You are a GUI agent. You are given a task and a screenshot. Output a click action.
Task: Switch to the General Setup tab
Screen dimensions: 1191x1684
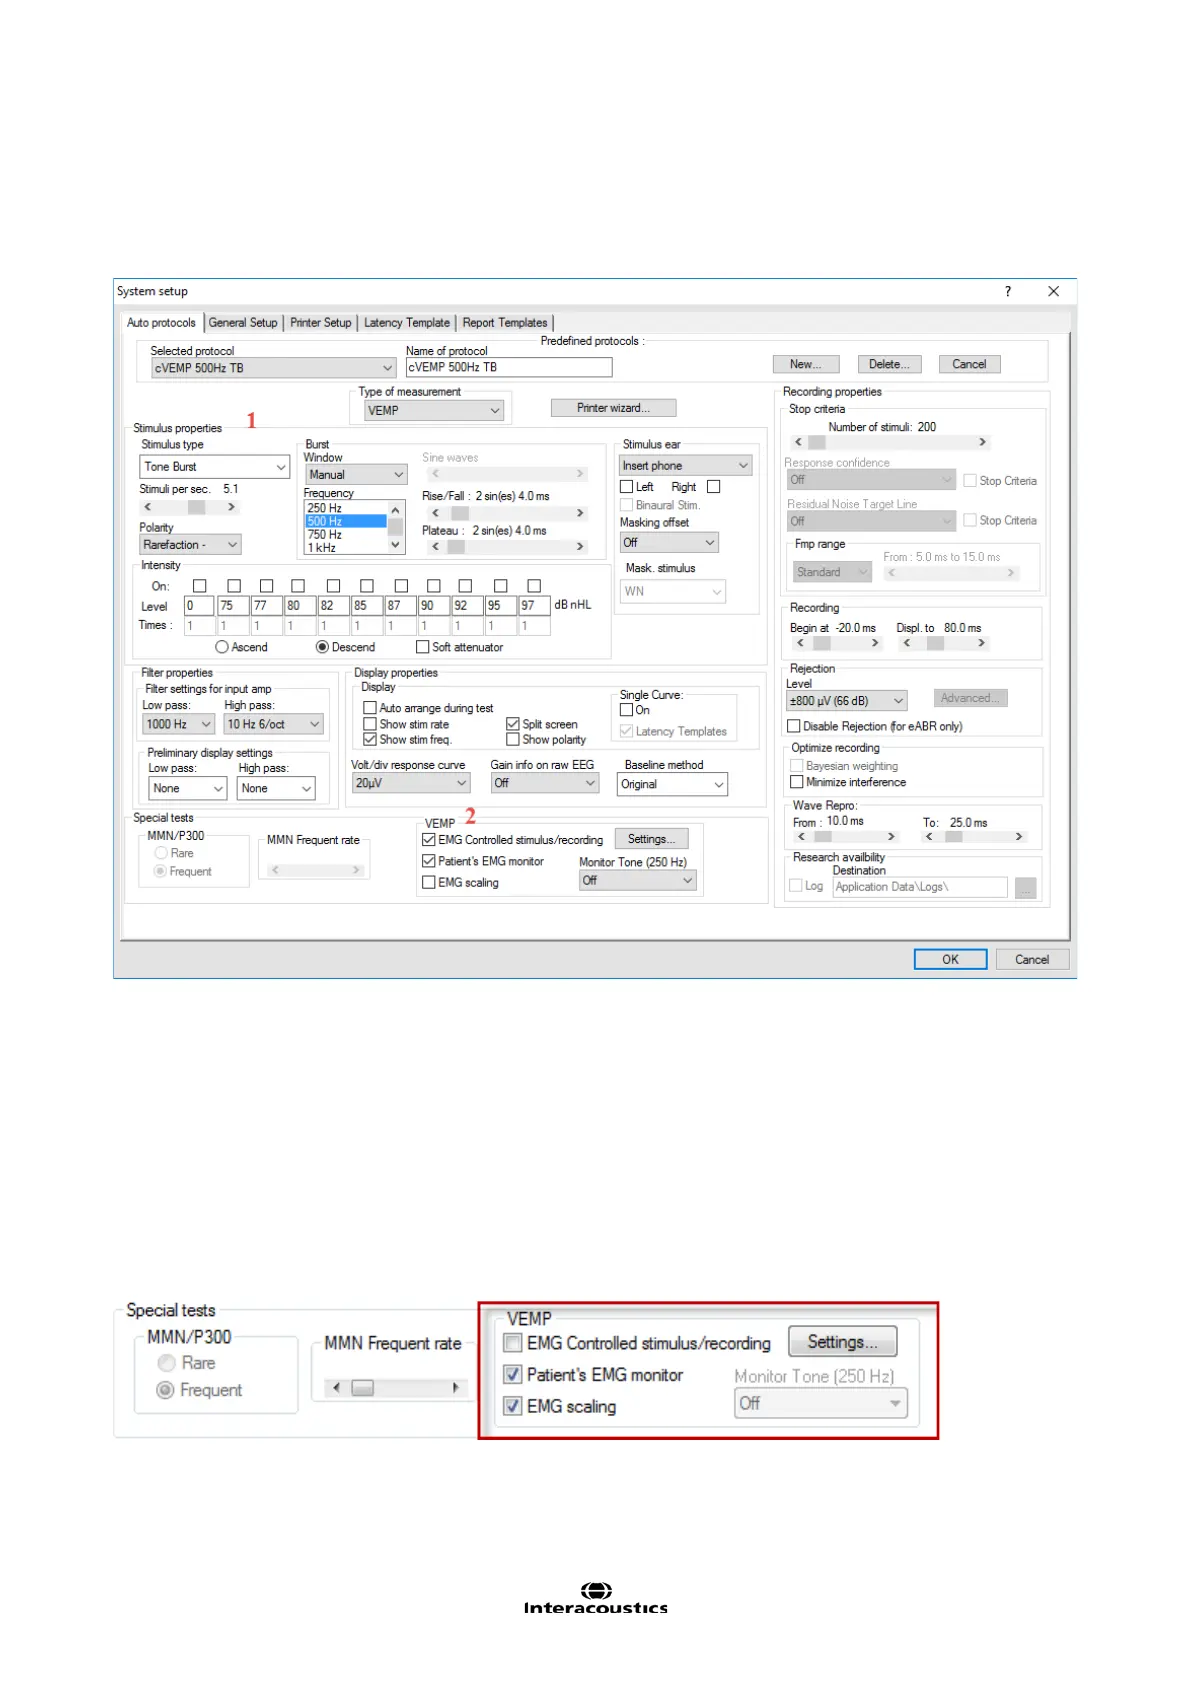pos(243,323)
